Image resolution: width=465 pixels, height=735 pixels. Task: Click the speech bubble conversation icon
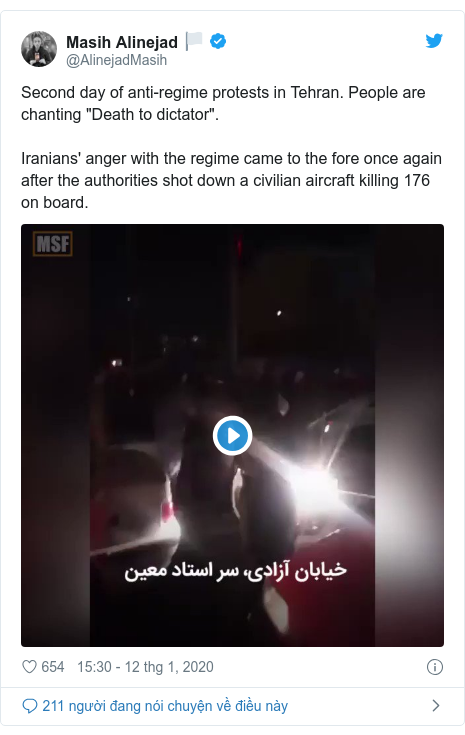click(30, 705)
